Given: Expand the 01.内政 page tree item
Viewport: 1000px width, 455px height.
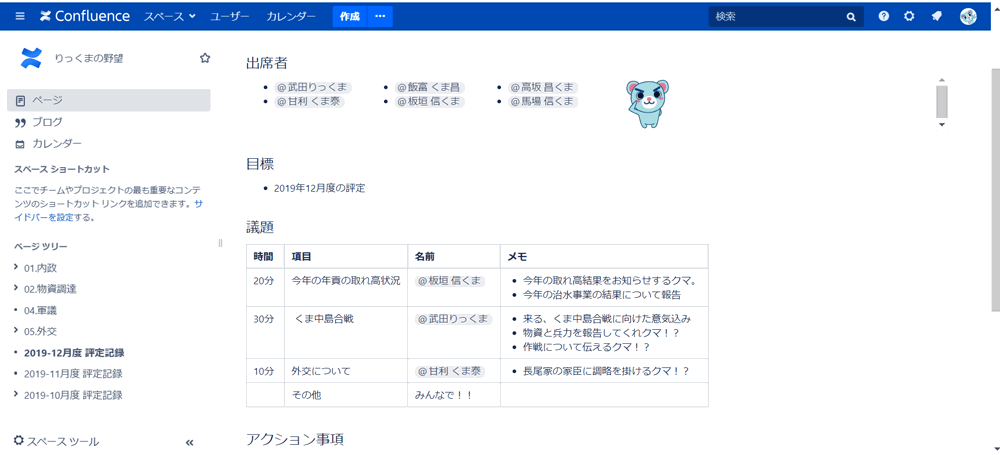Looking at the screenshot, I should [16, 268].
